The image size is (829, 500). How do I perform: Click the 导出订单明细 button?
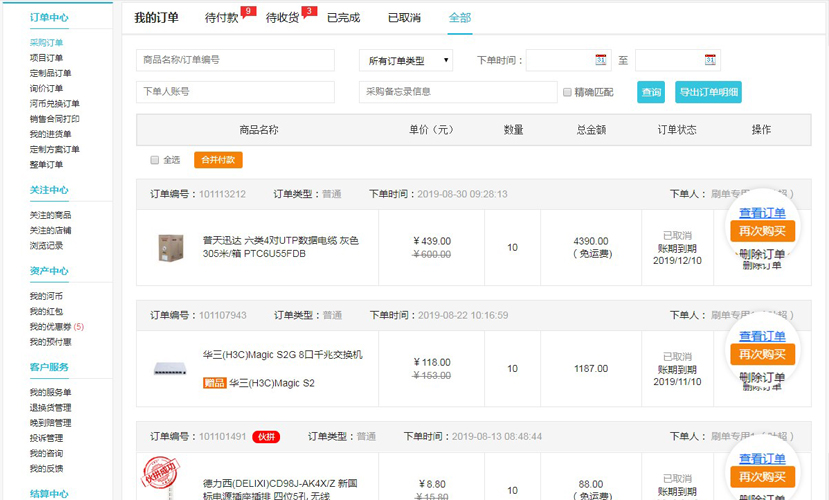pos(708,92)
